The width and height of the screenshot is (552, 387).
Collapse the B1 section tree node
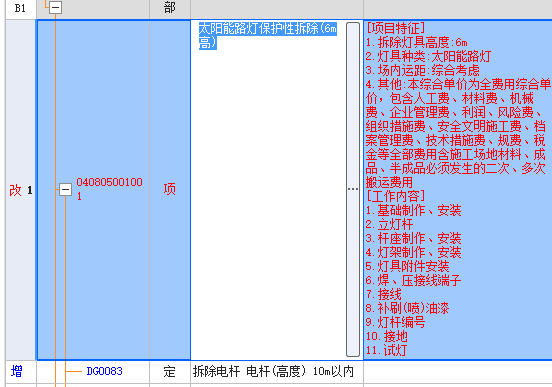tap(55, 7)
